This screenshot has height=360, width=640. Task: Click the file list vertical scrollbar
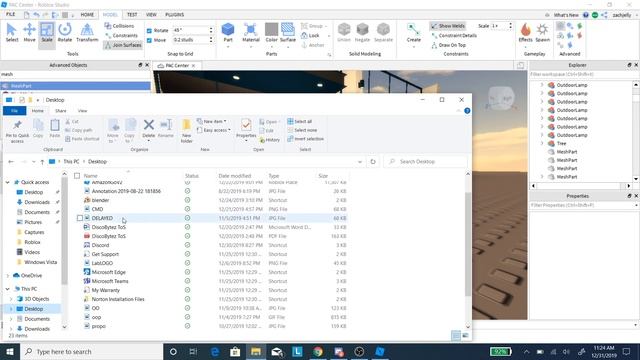(x=468, y=244)
